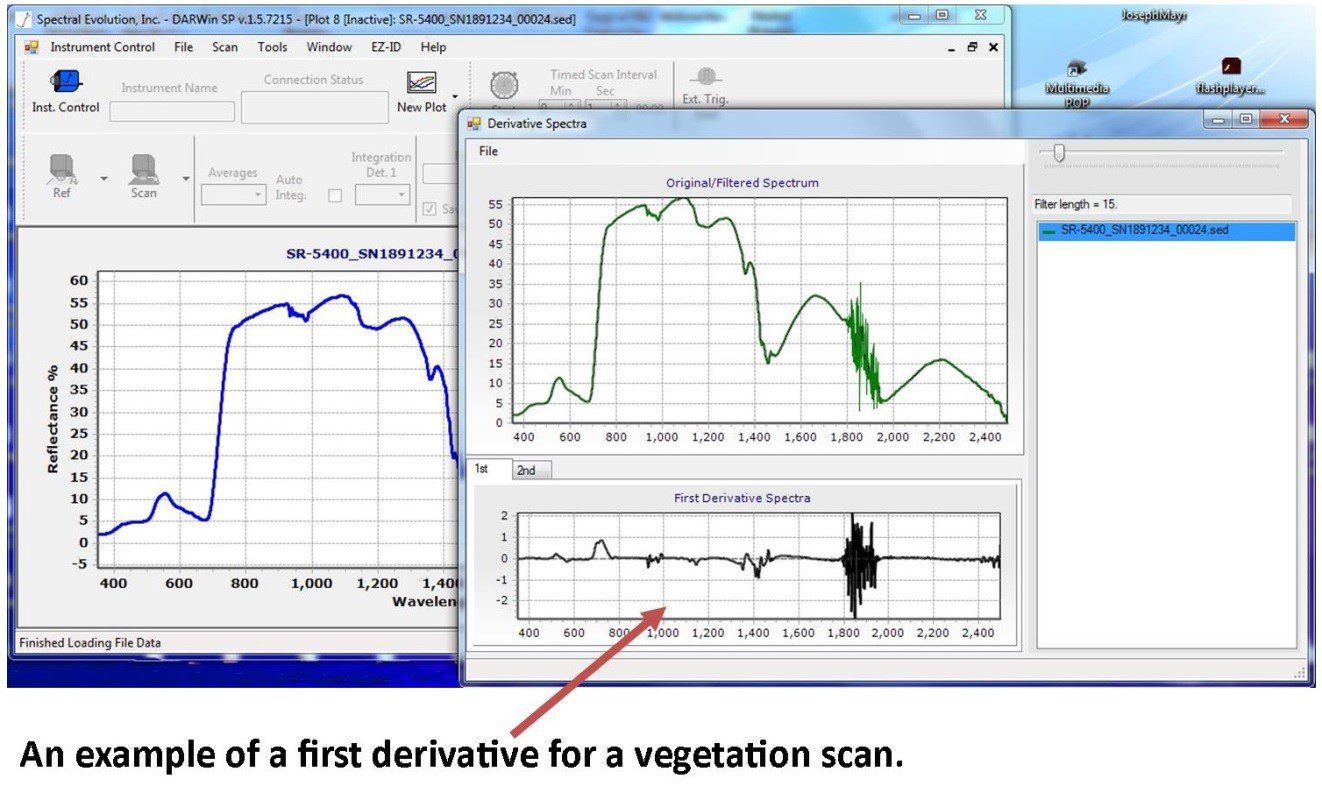
Task: Click the Ext. Trig. icon
Action: pos(708,77)
